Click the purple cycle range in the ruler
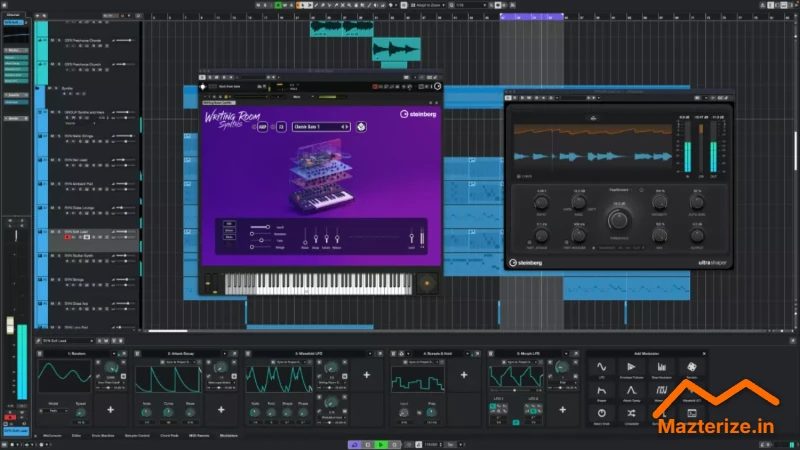 coord(532,17)
